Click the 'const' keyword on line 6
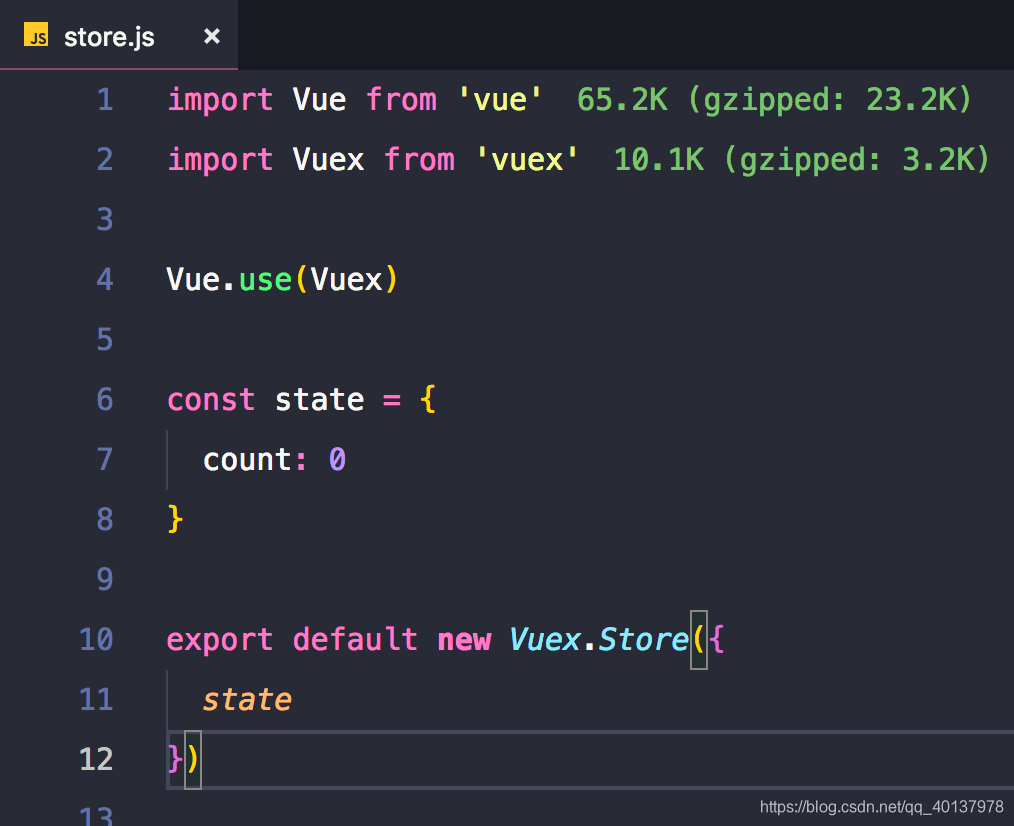This screenshot has width=1014, height=826. 211,400
